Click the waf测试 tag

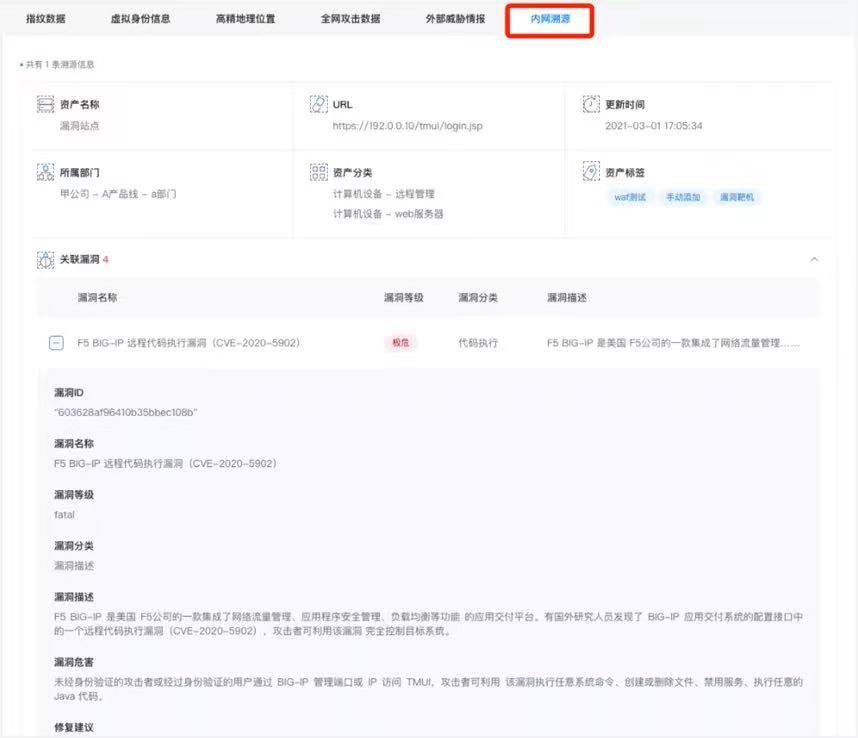pos(630,197)
